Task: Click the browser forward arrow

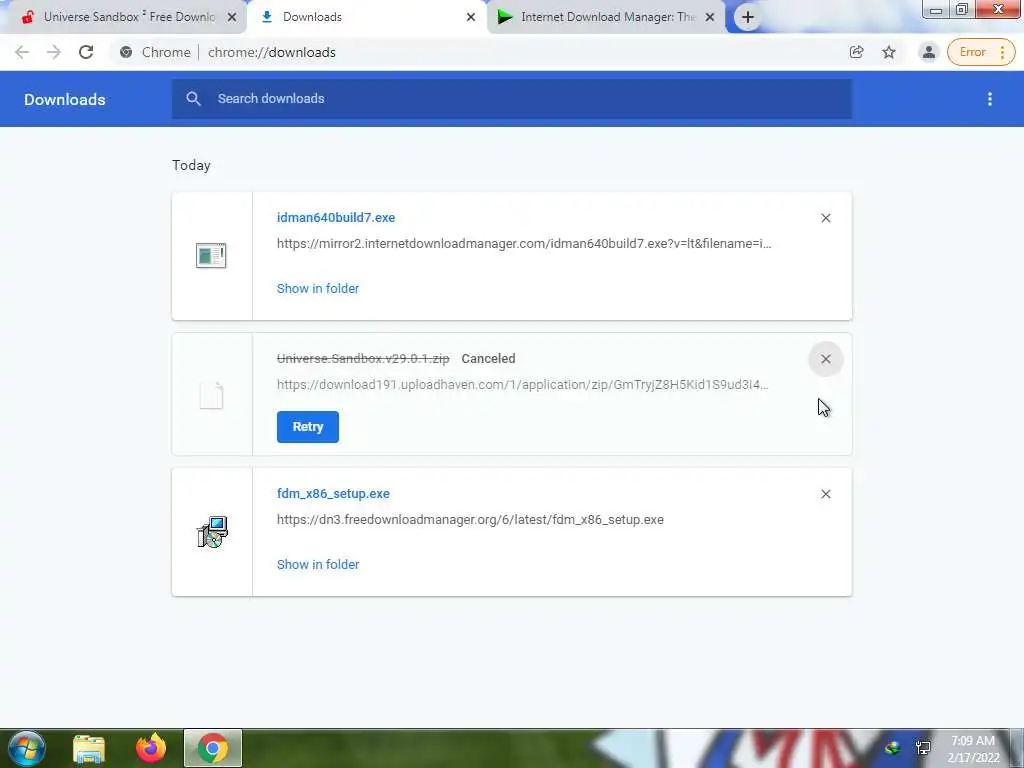Action: point(54,52)
